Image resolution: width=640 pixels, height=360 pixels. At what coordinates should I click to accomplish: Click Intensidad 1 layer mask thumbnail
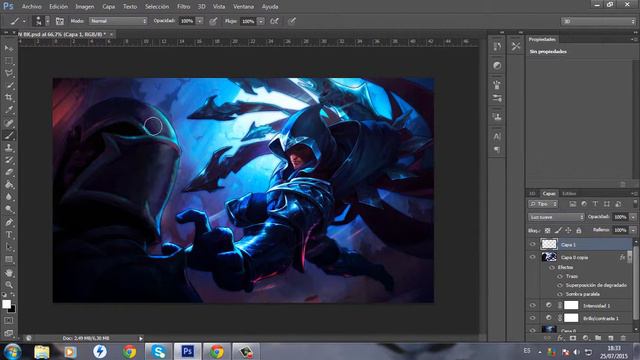tap(571, 305)
